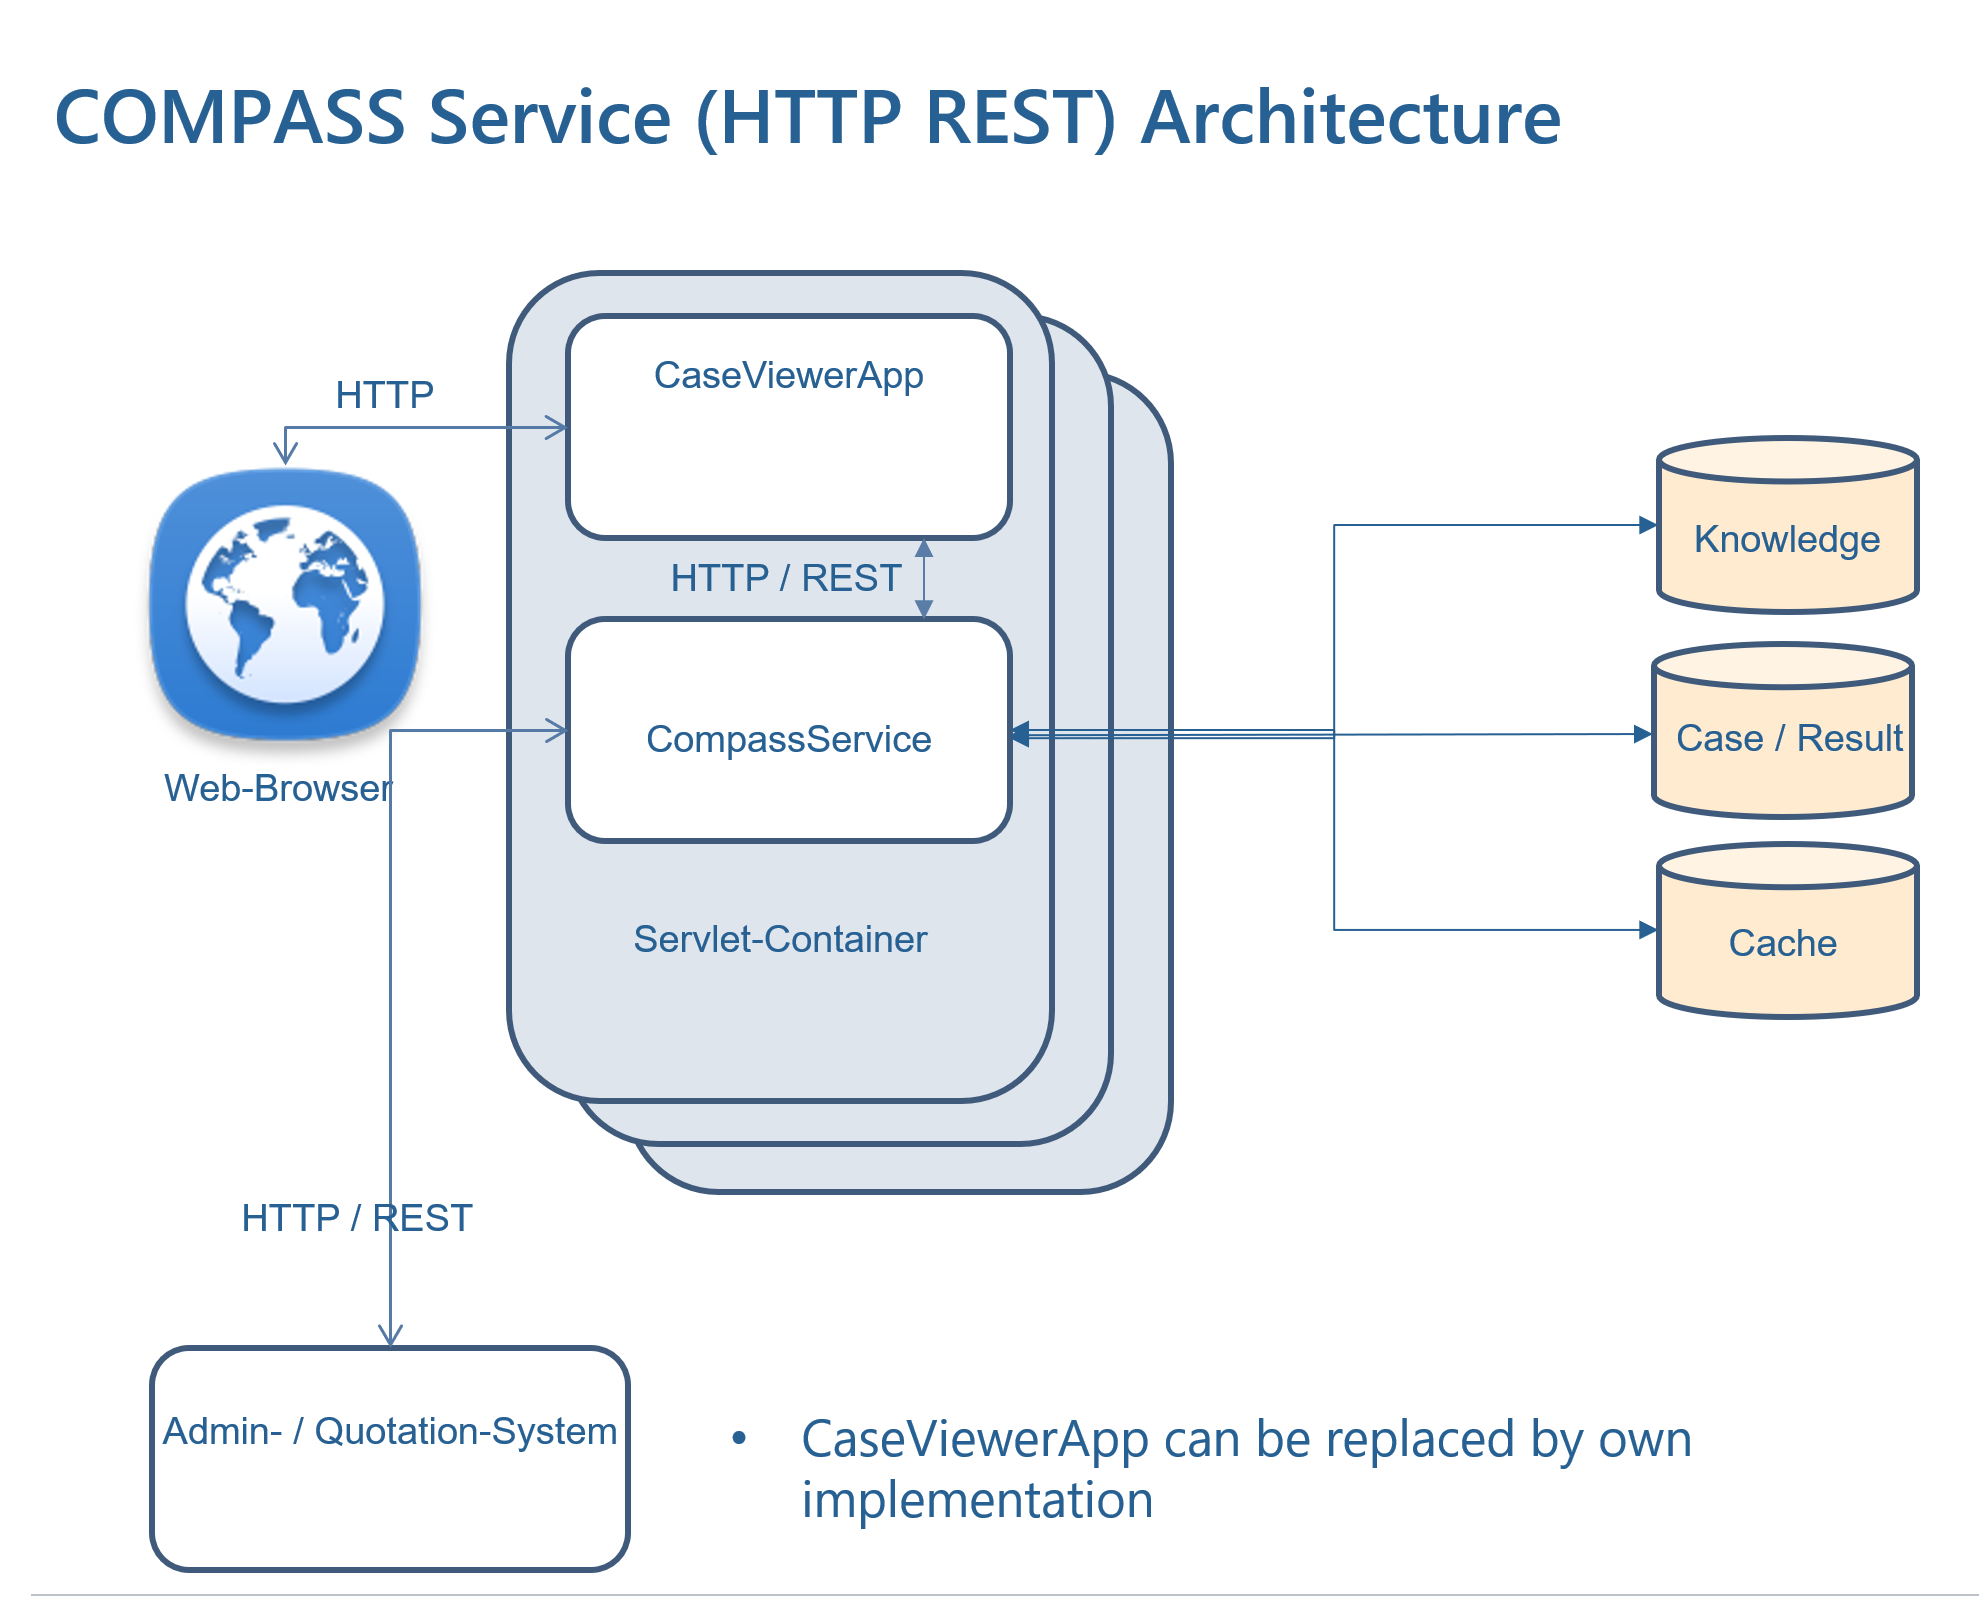Click the arrowhead entering CompassService from the right
This screenshot has width=1979, height=1602.
coord(1019,734)
